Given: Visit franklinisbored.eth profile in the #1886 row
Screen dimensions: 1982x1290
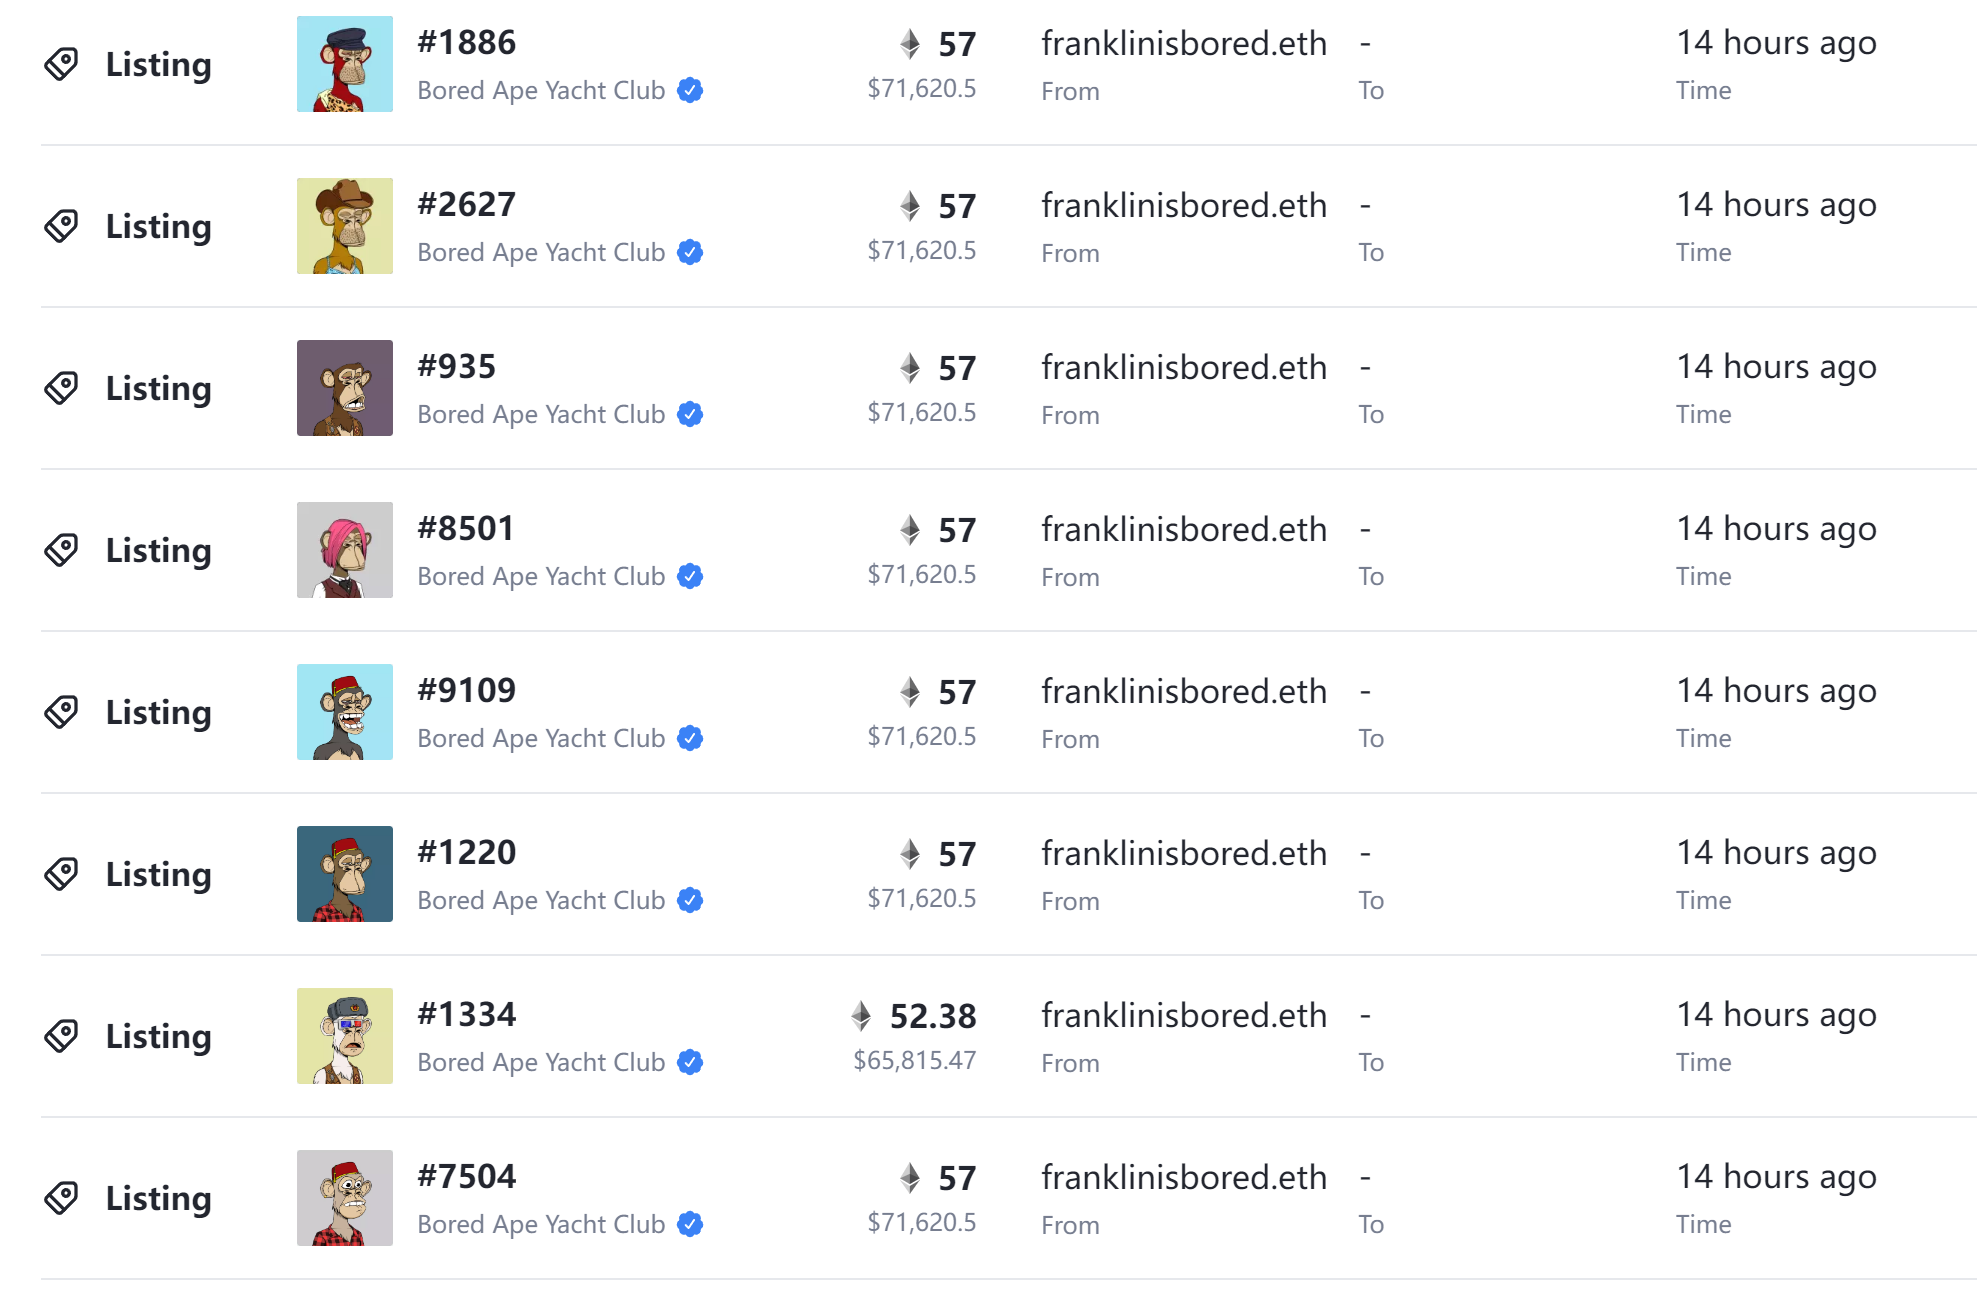Looking at the screenshot, I should pos(1184,44).
